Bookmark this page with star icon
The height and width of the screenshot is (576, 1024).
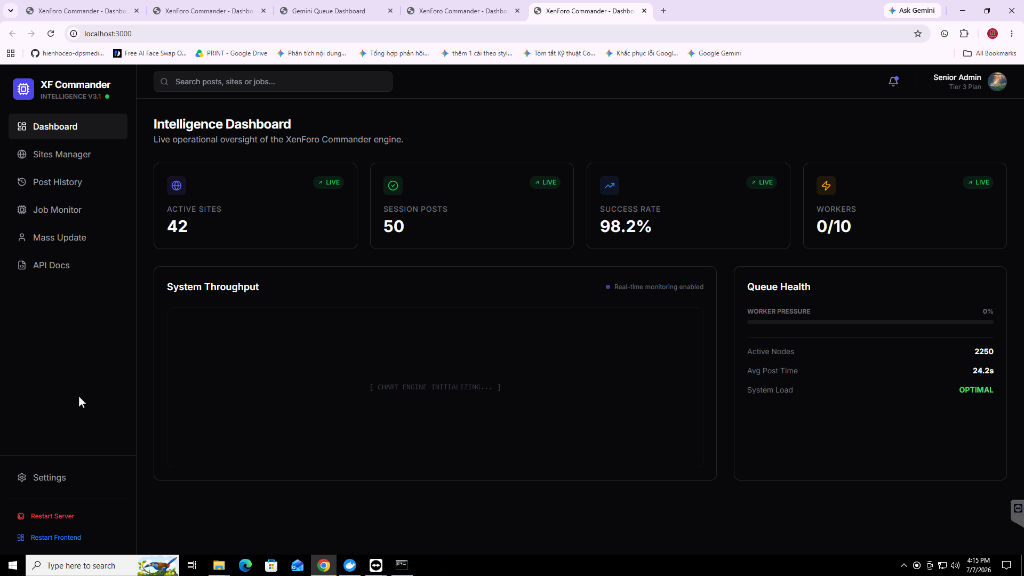(918, 33)
